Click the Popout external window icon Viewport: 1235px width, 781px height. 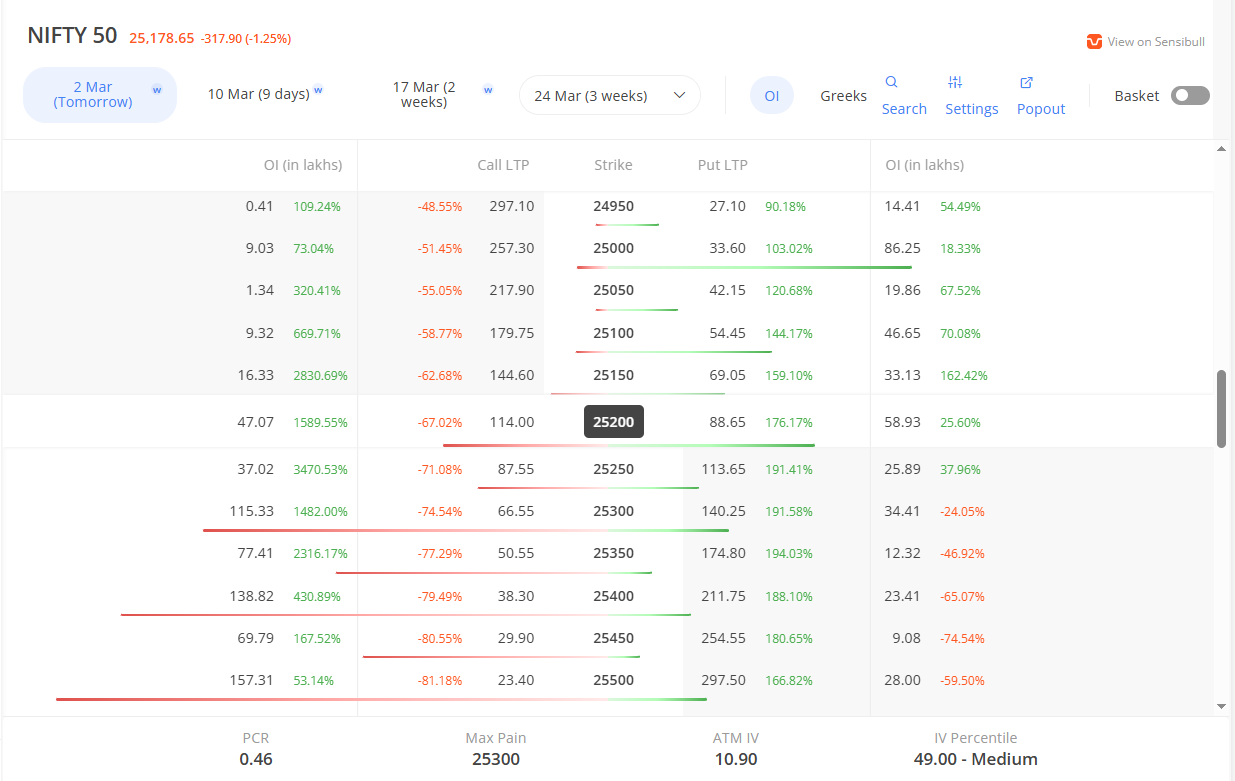(x=1026, y=82)
